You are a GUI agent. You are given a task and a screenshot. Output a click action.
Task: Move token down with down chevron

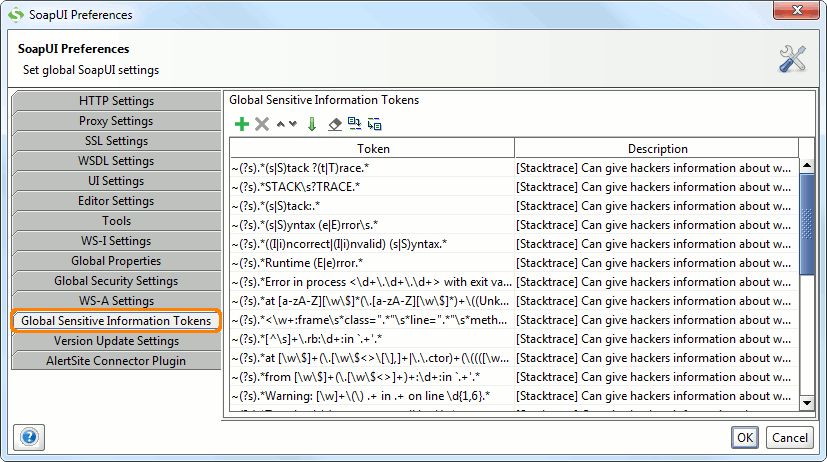[x=293, y=124]
